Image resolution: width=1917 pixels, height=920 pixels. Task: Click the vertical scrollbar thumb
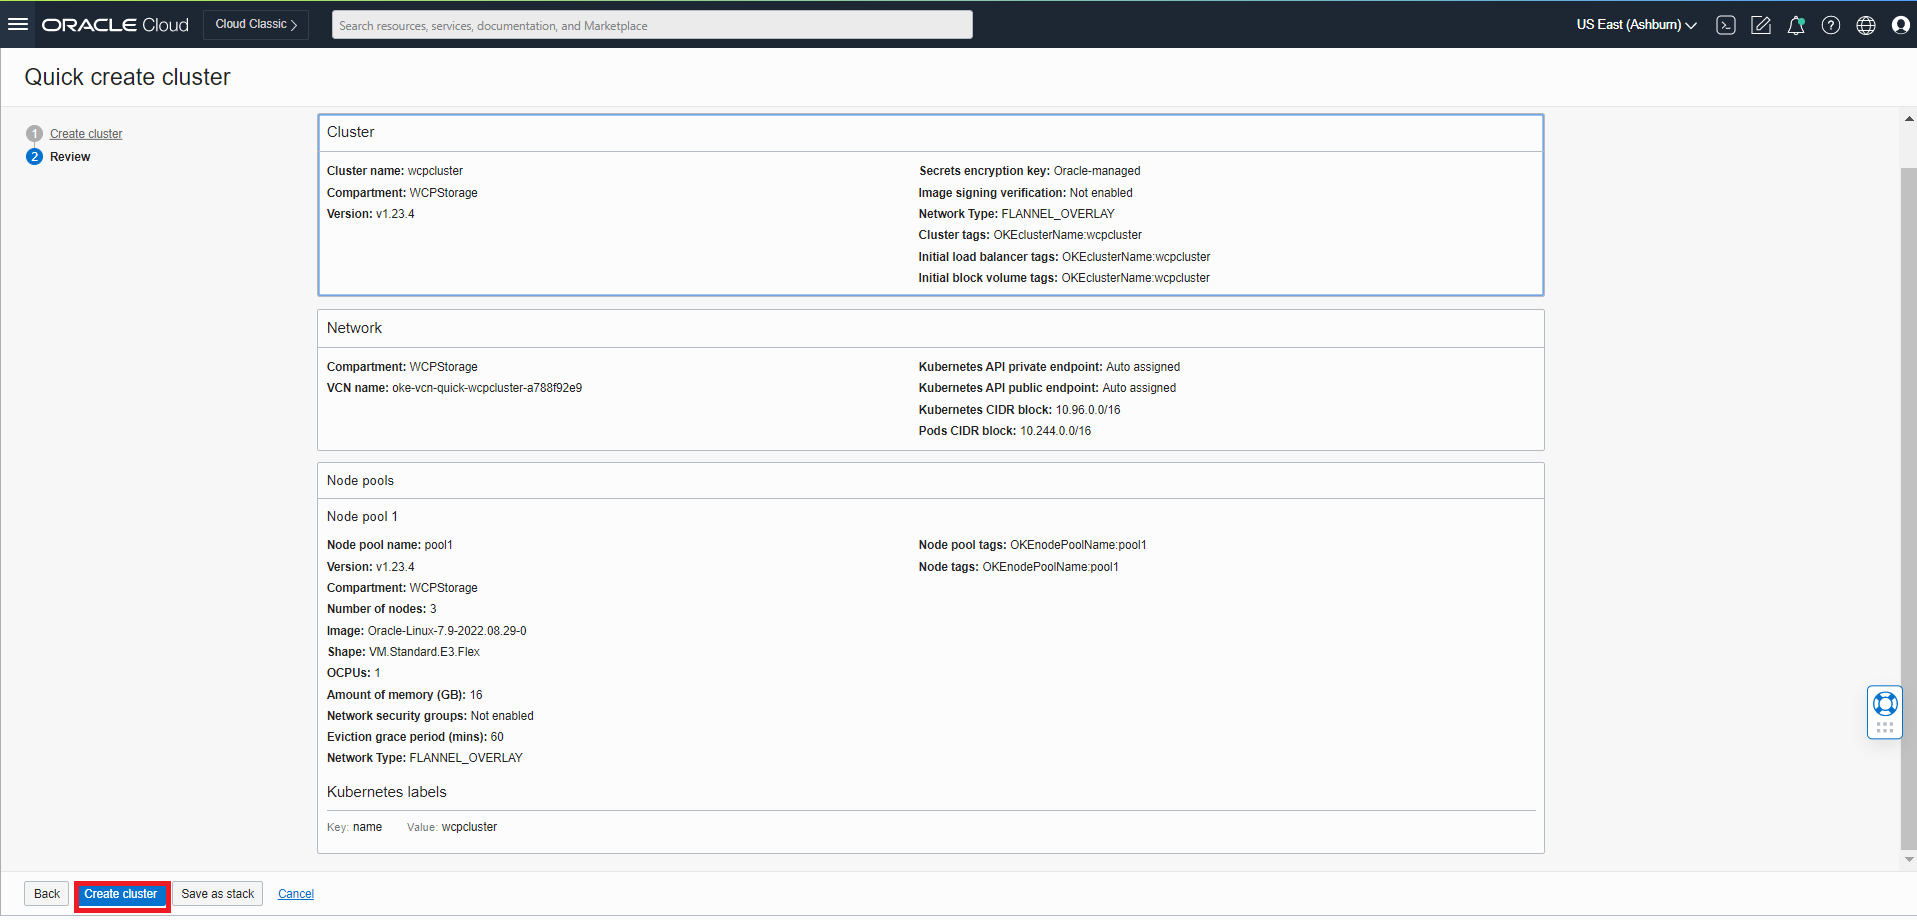point(1909,508)
